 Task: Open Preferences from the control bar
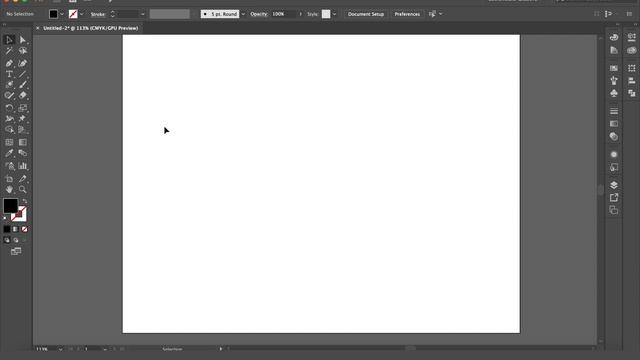click(407, 14)
